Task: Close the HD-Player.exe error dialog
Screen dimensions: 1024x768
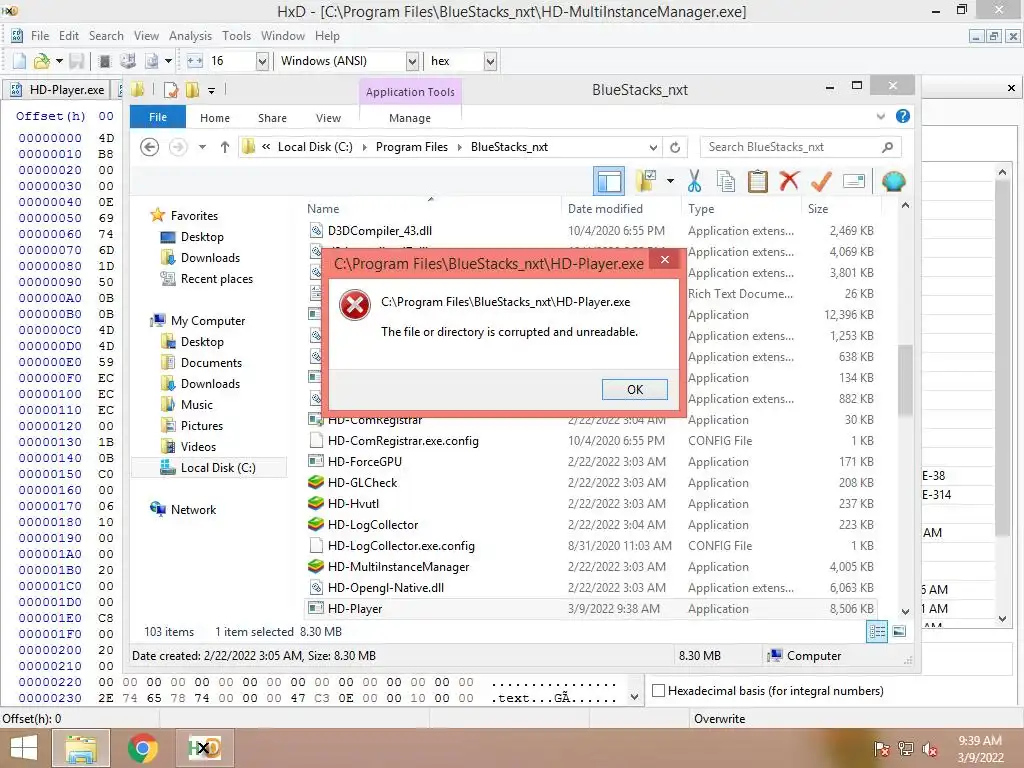Action: pyautogui.click(x=665, y=260)
